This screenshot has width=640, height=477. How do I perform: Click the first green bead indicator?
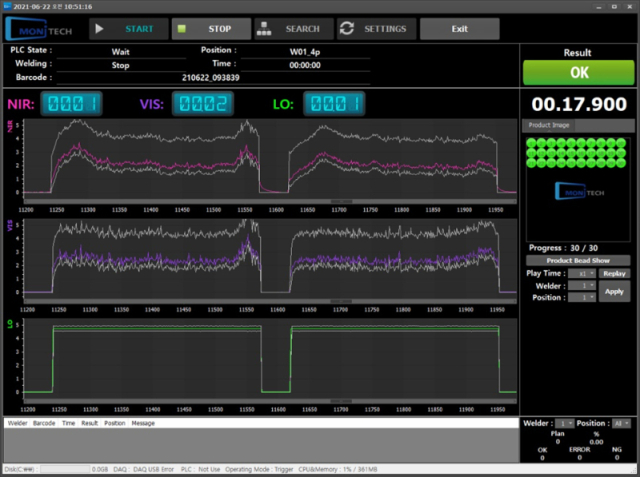point(532,144)
